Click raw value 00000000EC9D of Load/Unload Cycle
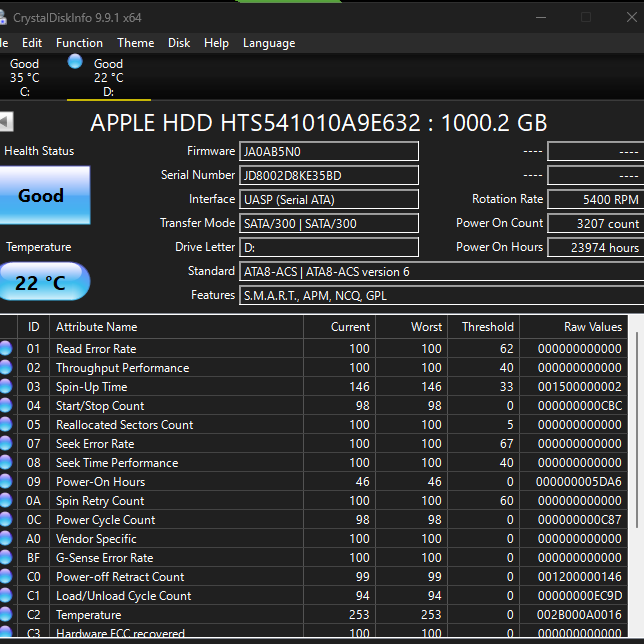The width and height of the screenshot is (644, 644). (580, 596)
